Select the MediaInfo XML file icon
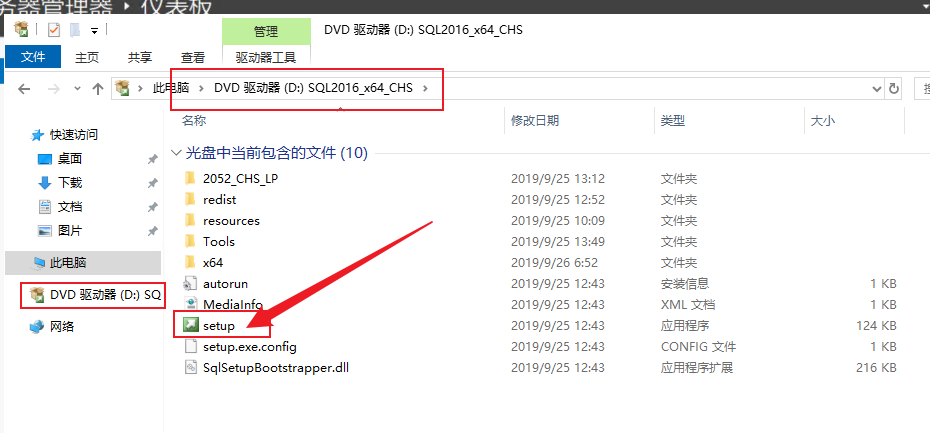 tap(190, 304)
